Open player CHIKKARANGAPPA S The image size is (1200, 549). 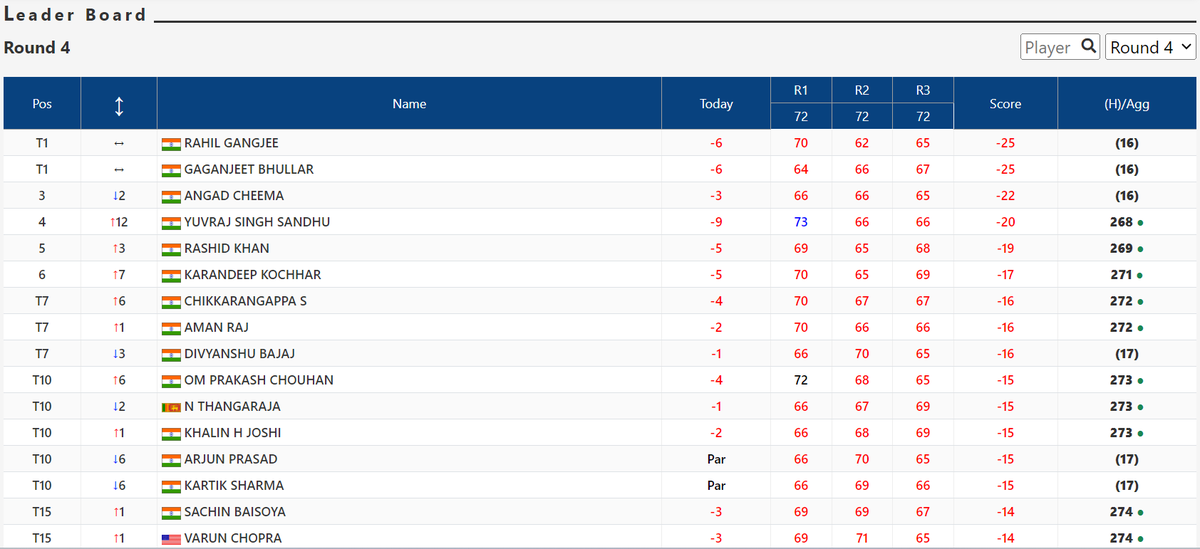tap(246, 301)
